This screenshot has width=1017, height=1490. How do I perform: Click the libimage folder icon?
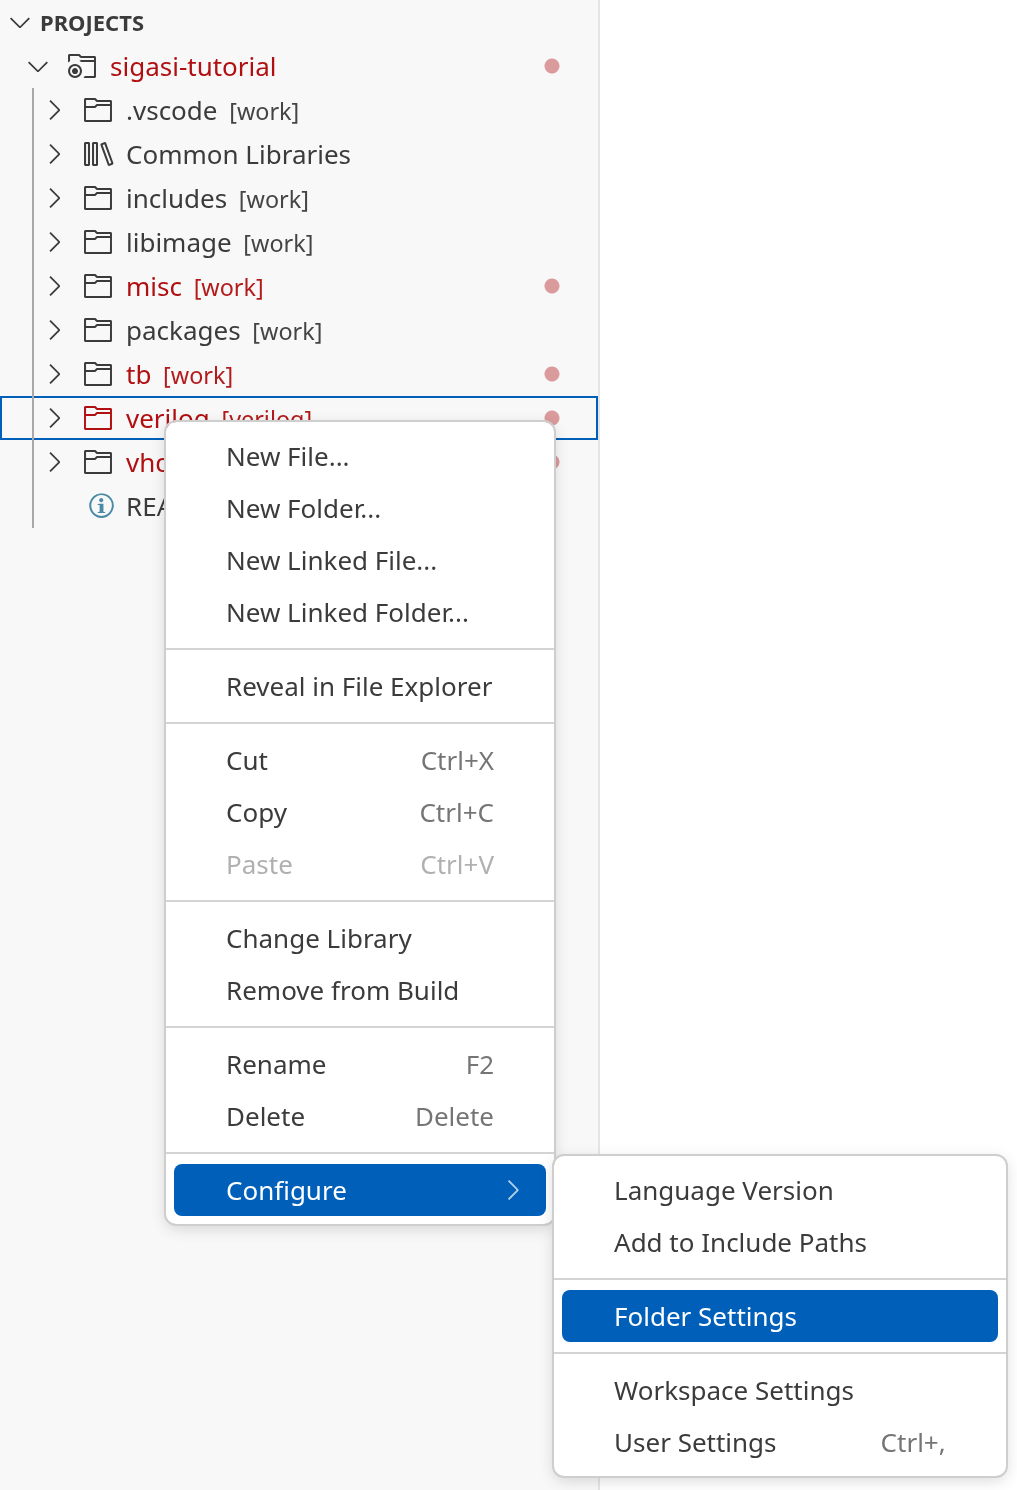coord(98,243)
